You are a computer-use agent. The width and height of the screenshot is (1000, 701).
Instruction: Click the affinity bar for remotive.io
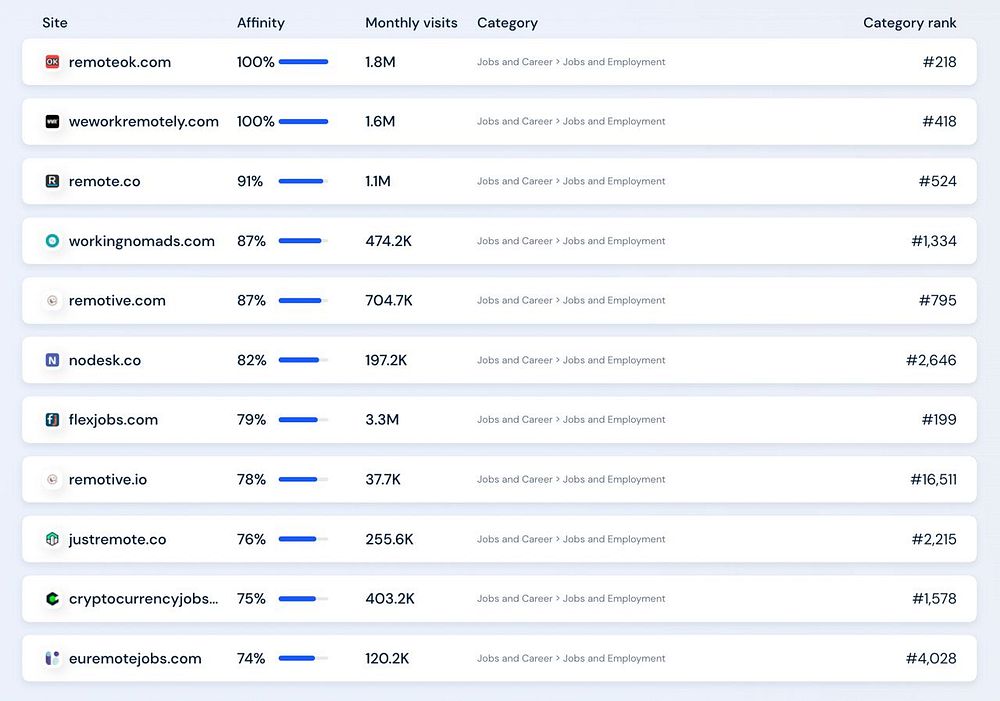[x=304, y=479]
